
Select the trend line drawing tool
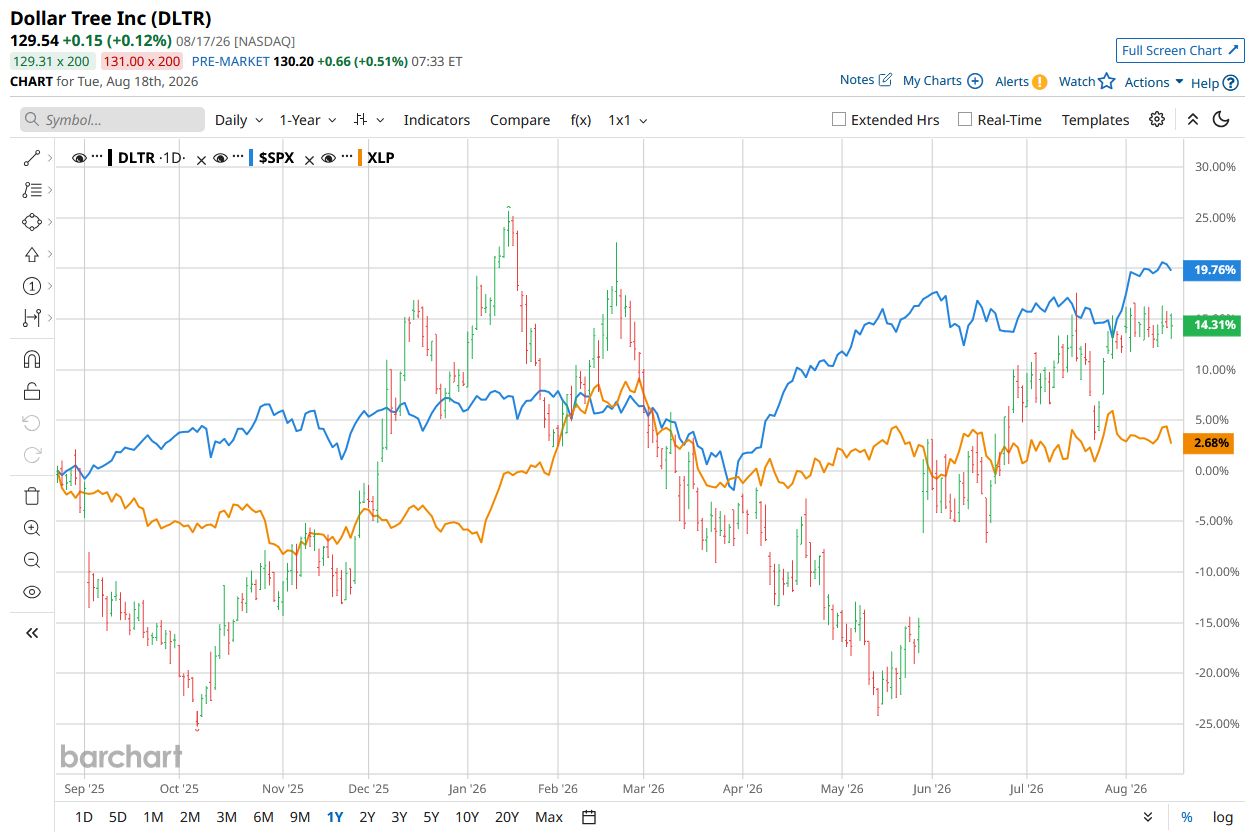31,158
